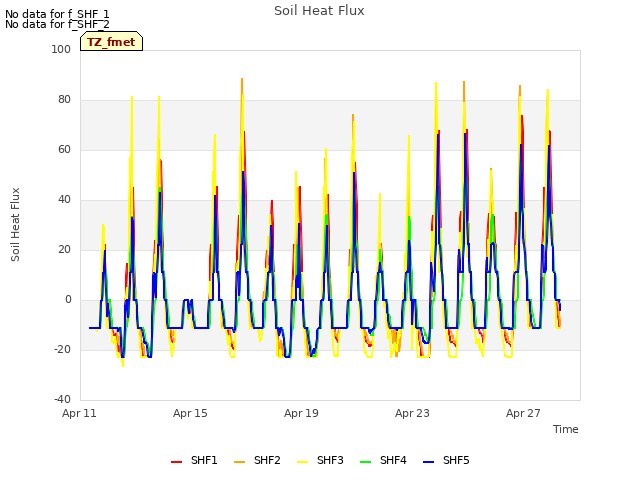
Task: Click the -40 y-axis tick label
Action: coord(62,399)
